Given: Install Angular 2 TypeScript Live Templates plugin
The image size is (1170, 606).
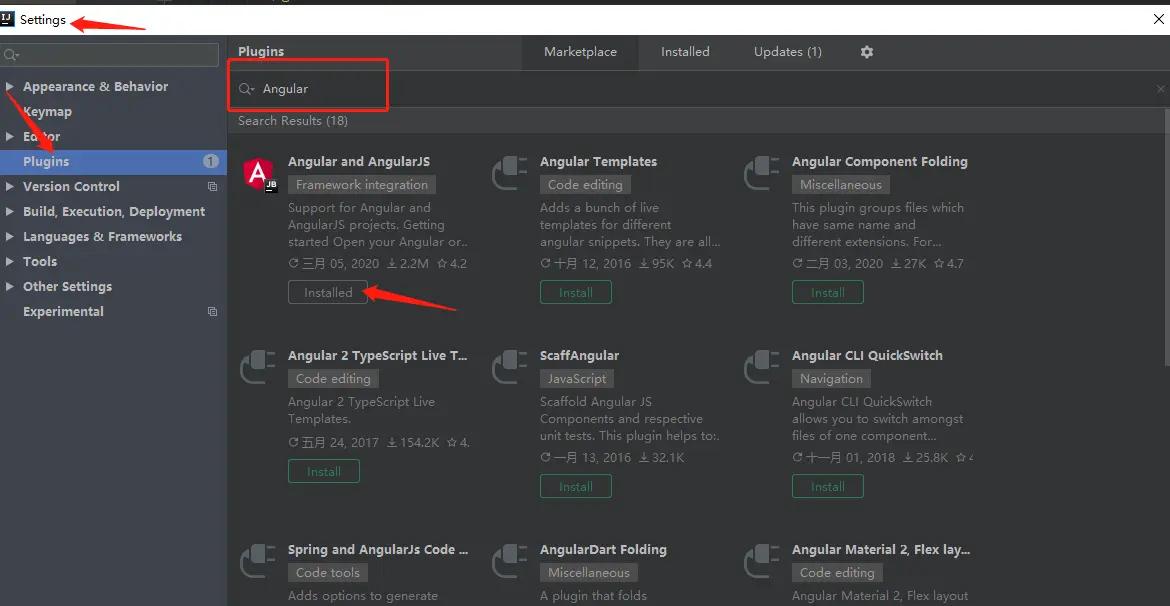Looking at the screenshot, I should tap(324, 472).
